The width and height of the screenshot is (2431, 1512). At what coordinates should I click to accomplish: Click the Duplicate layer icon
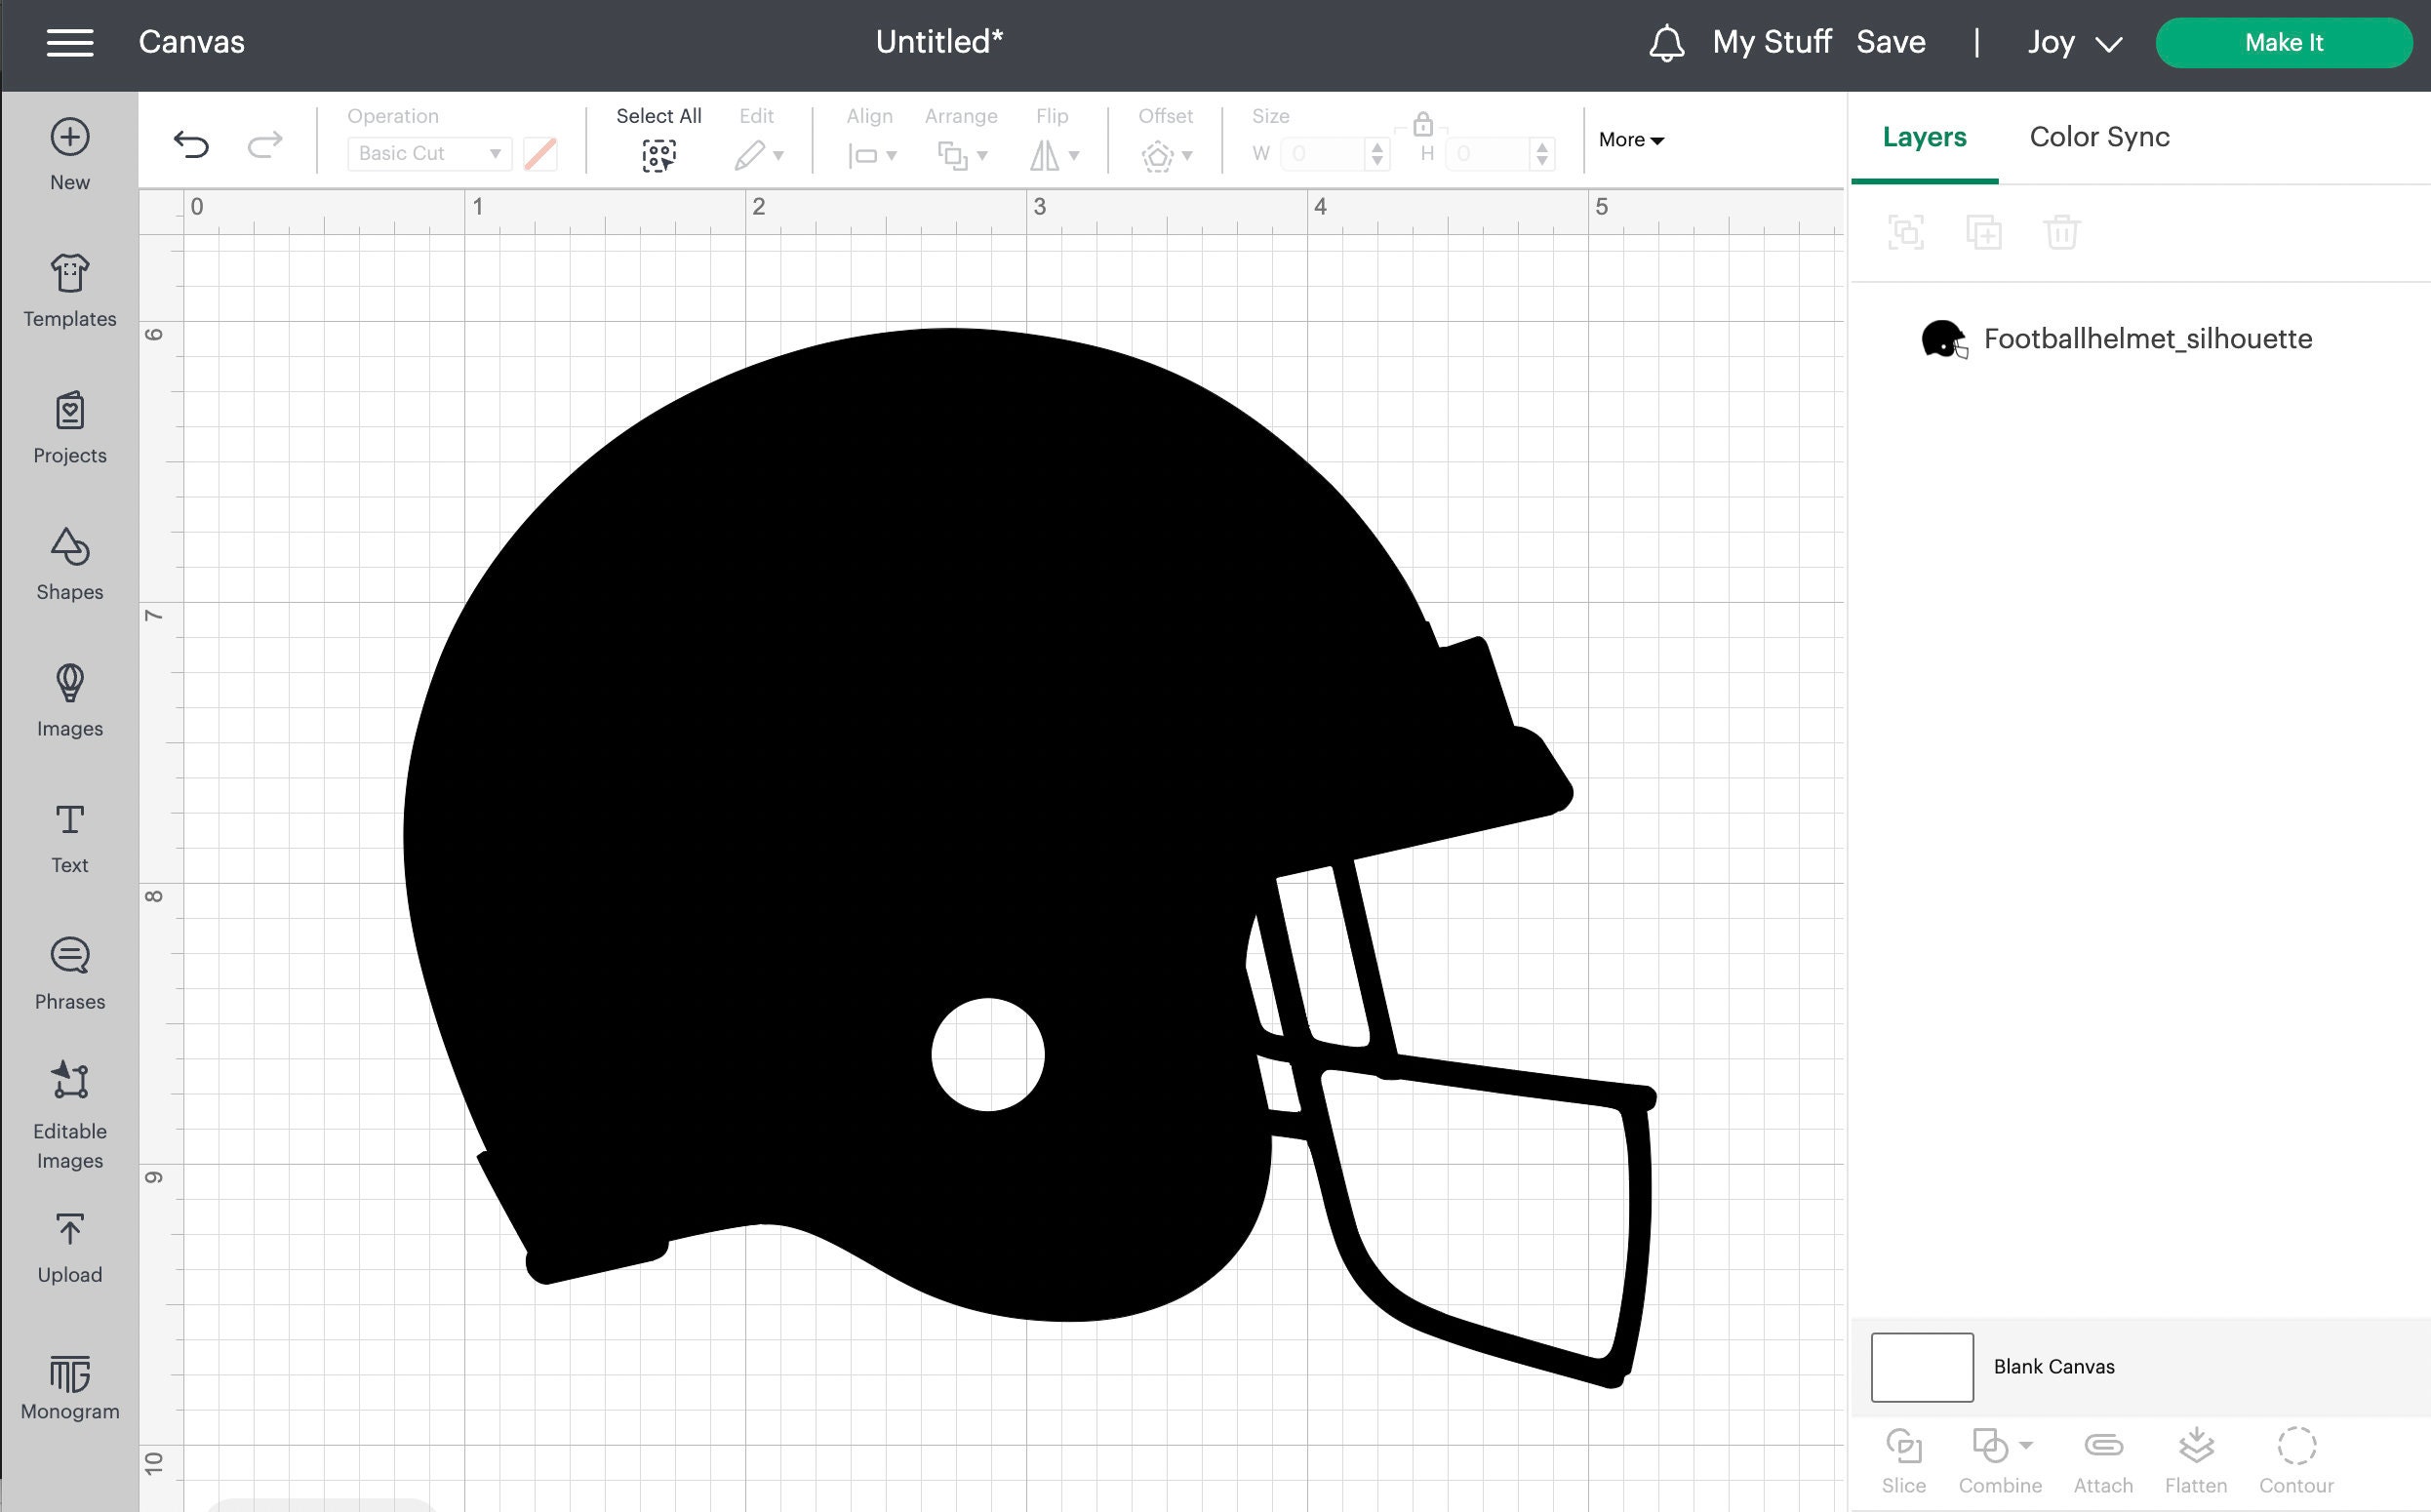tap(1984, 232)
